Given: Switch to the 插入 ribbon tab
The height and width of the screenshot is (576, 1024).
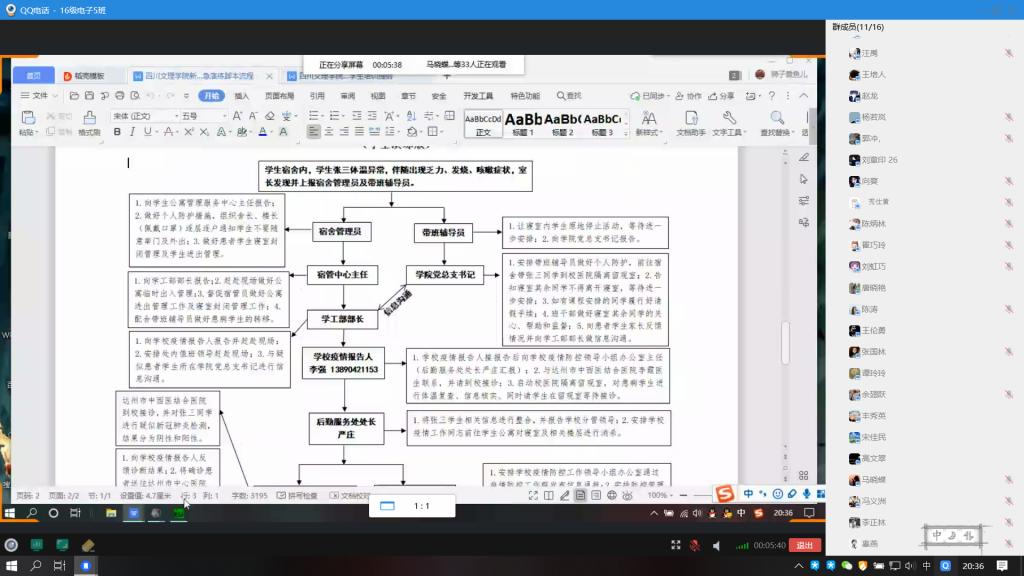Looking at the screenshot, I should click(241, 96).
